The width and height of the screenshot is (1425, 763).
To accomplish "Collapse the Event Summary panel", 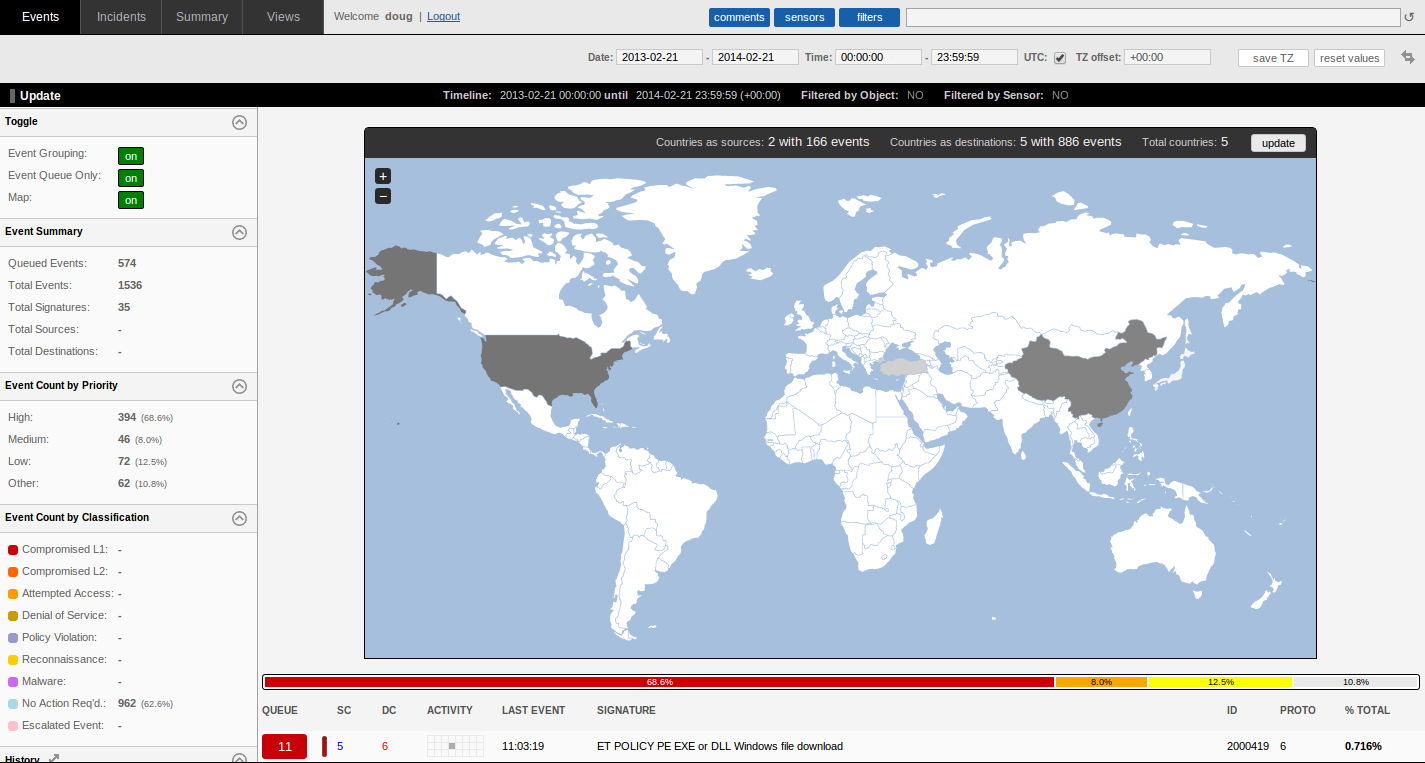I will [x=240, y=232].
